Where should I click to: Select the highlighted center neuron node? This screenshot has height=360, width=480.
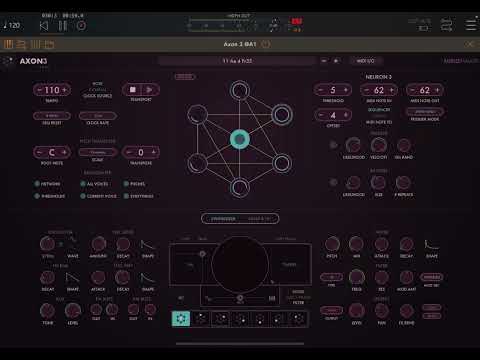click(x=240, y=139)
